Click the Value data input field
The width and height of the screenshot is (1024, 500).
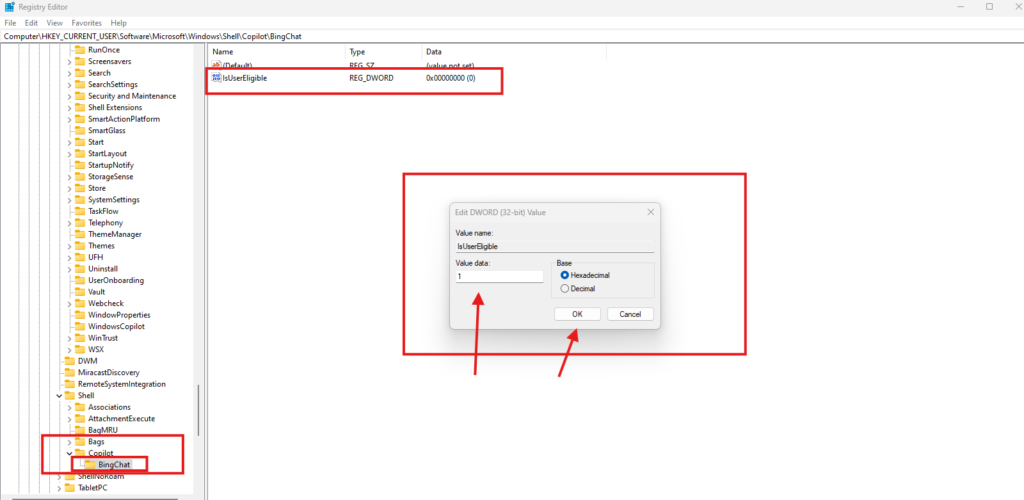click(500, 277)
